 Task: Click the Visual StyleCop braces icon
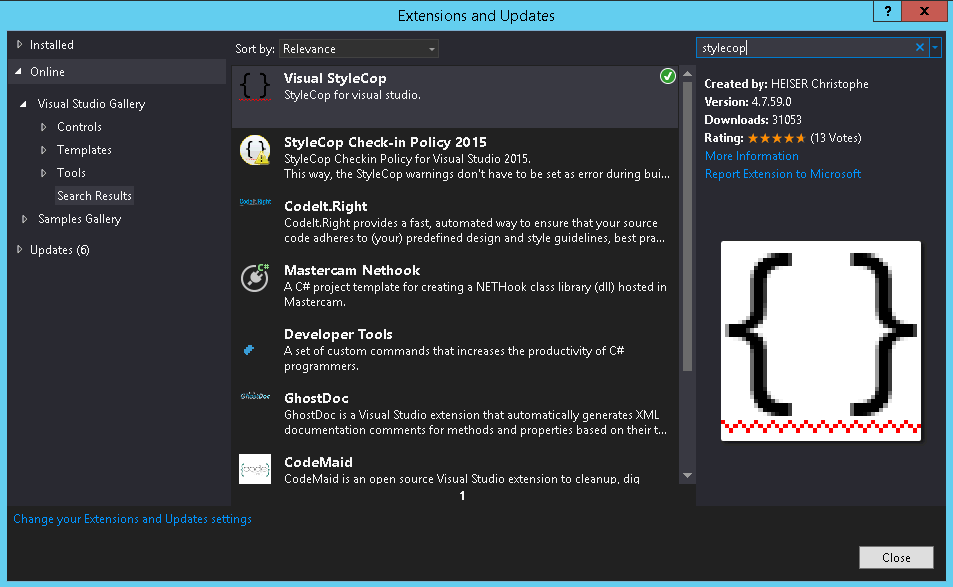click(x=255, y=86)
